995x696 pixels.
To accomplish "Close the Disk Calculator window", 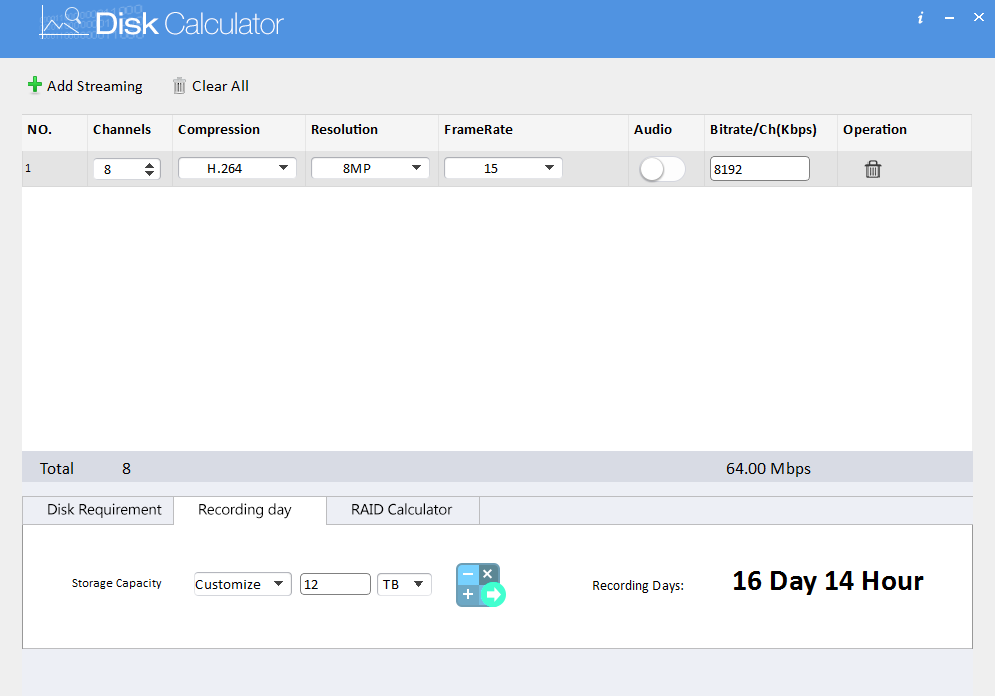I will pyautogui.click(x=979, y=17).
